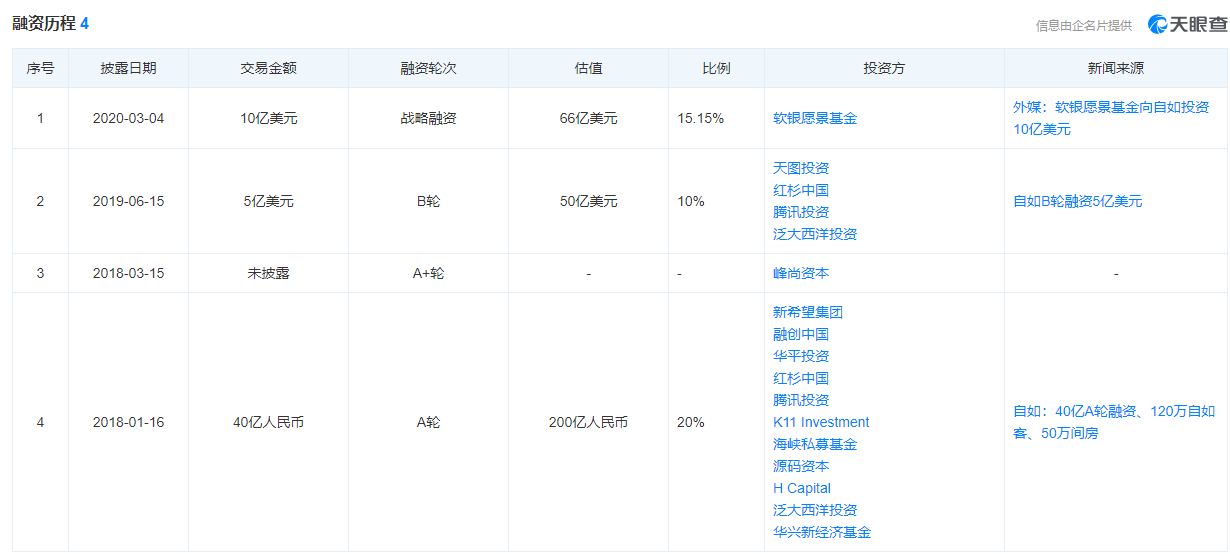Click the 披露日期 column header
The image size is (1230, 554).
128,69
